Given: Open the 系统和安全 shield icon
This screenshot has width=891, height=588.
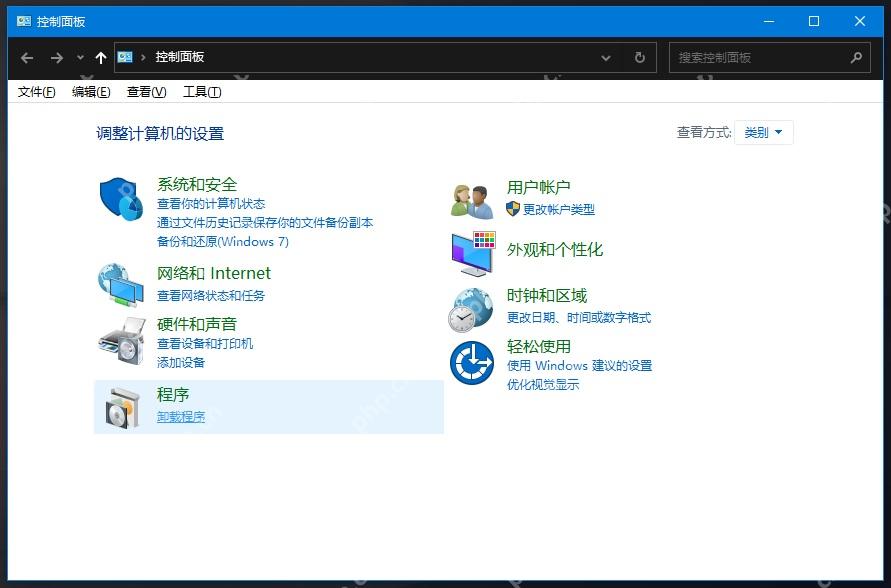Looking at the screenshot, I should click(x=121, y=199).
